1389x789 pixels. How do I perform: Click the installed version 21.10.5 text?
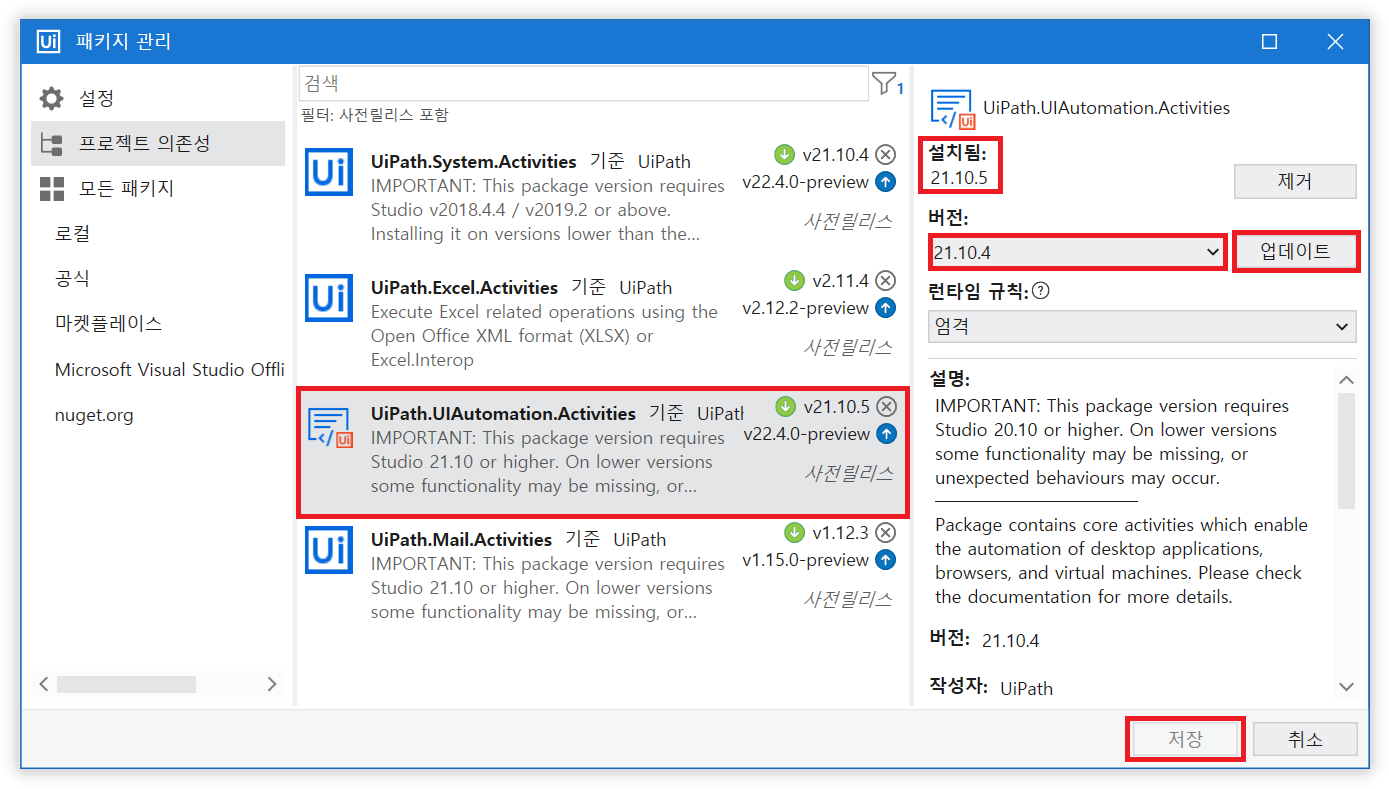pyautogui.click(x=960, y=177)
